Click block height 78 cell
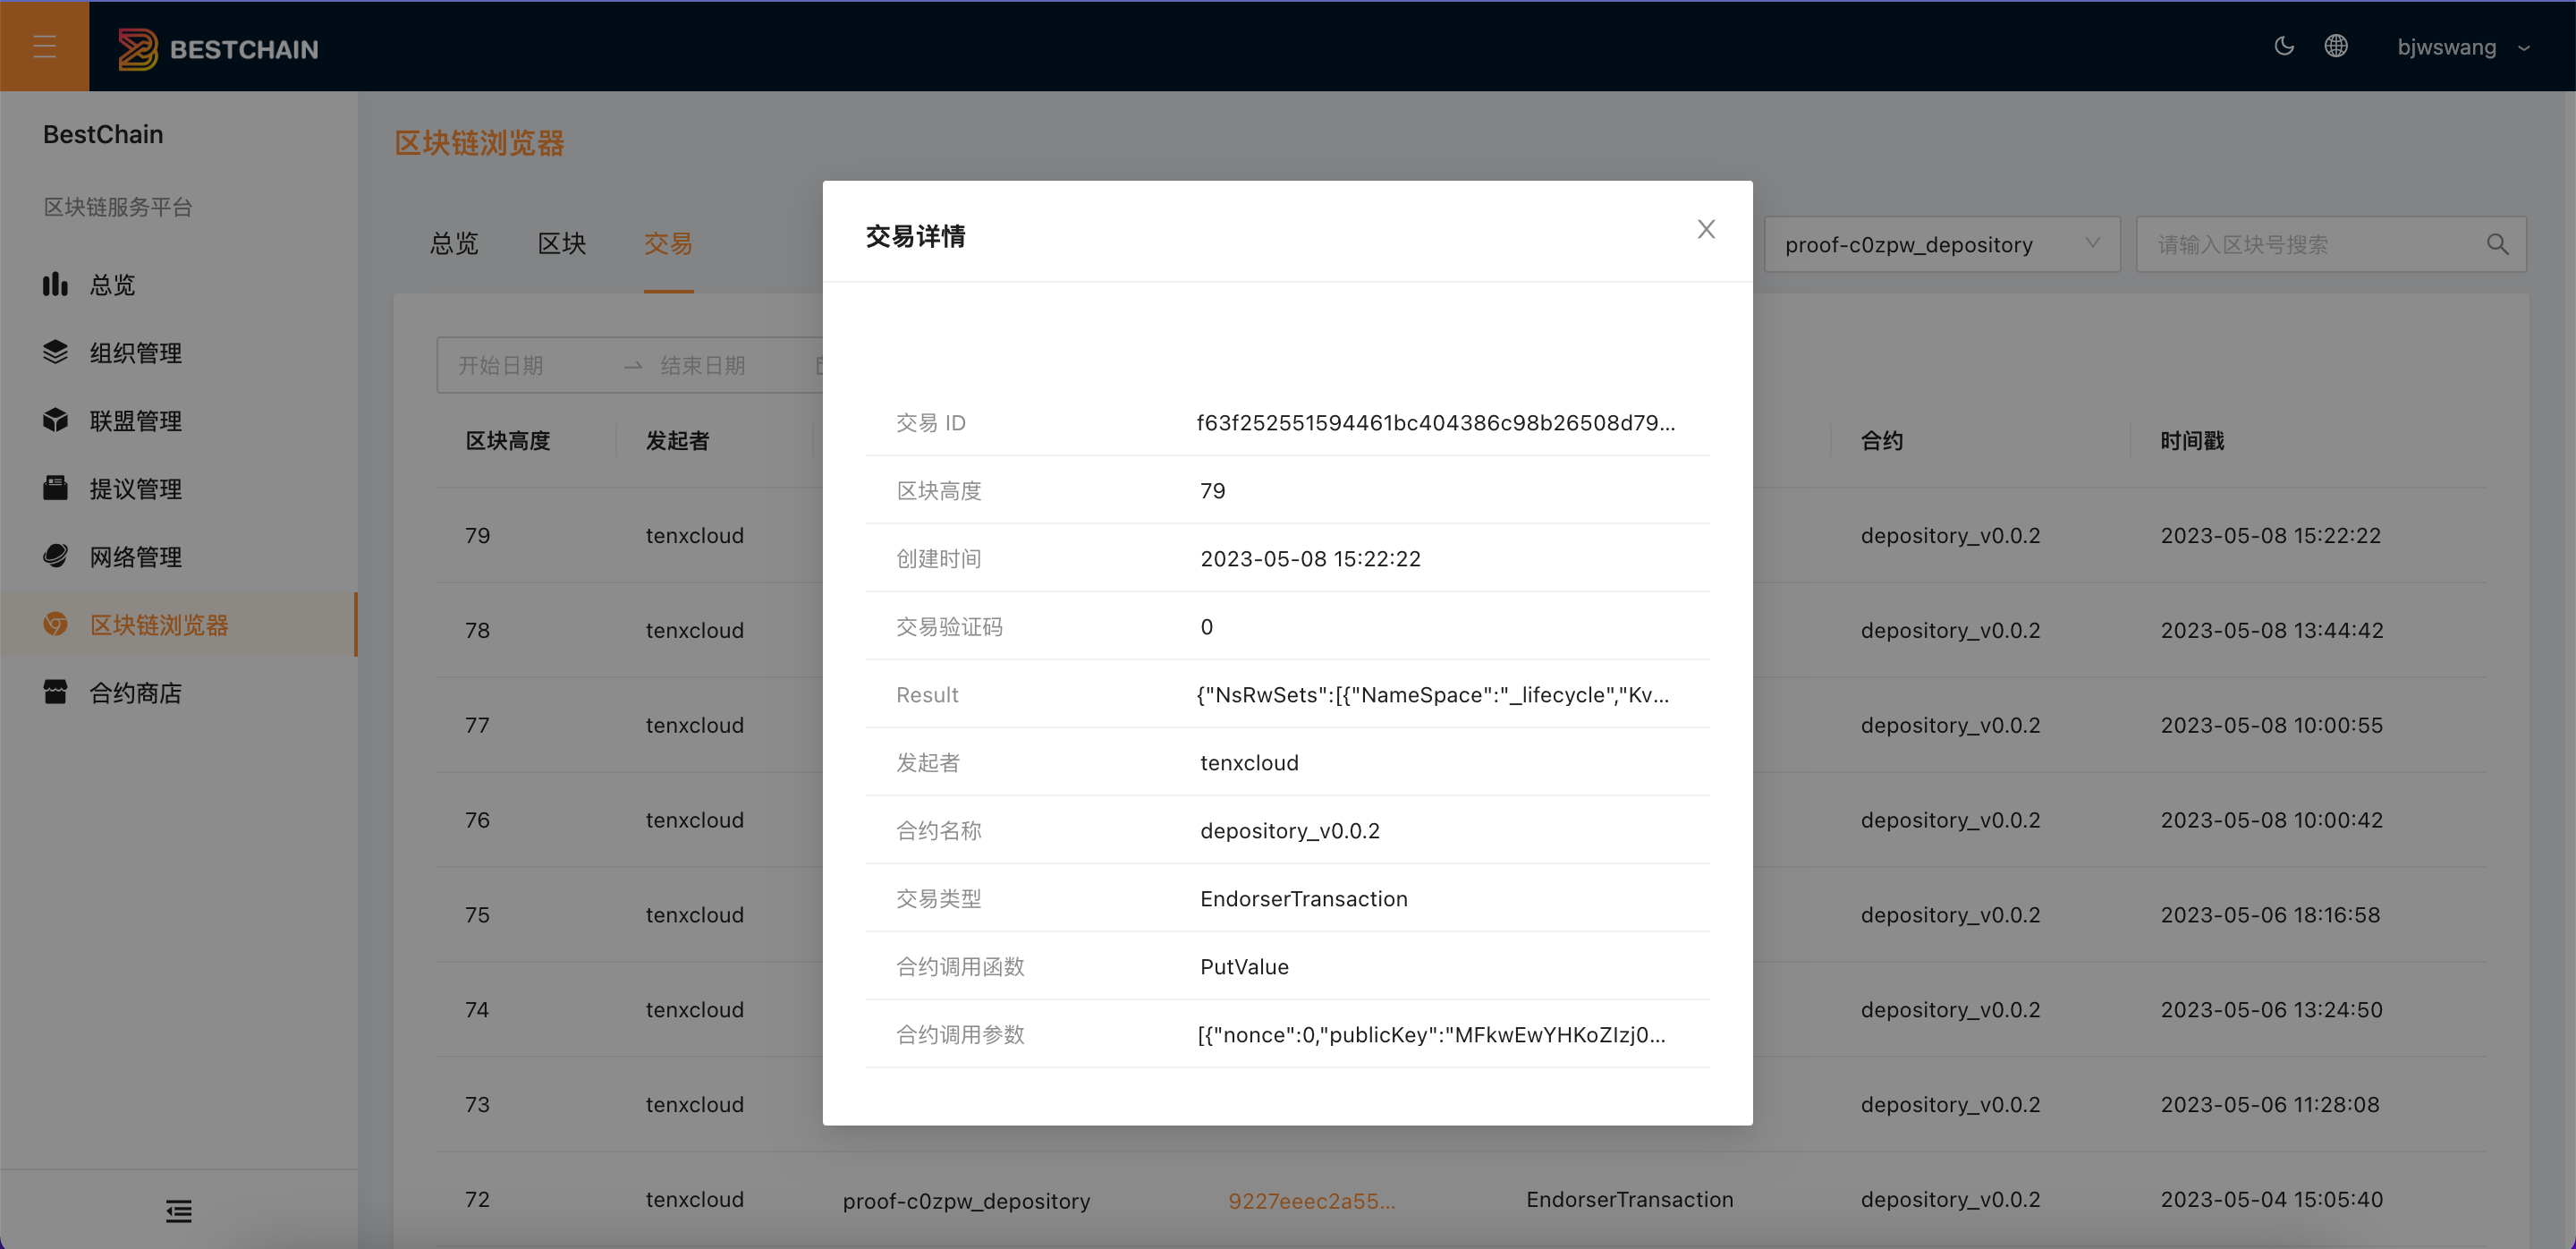The height and width of the screenshot is (1249, 2576). [x=477, y=630]
